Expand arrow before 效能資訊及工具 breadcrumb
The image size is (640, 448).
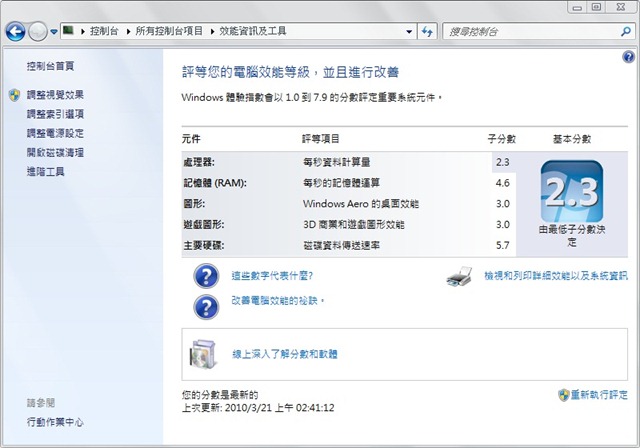coord(212,31)
